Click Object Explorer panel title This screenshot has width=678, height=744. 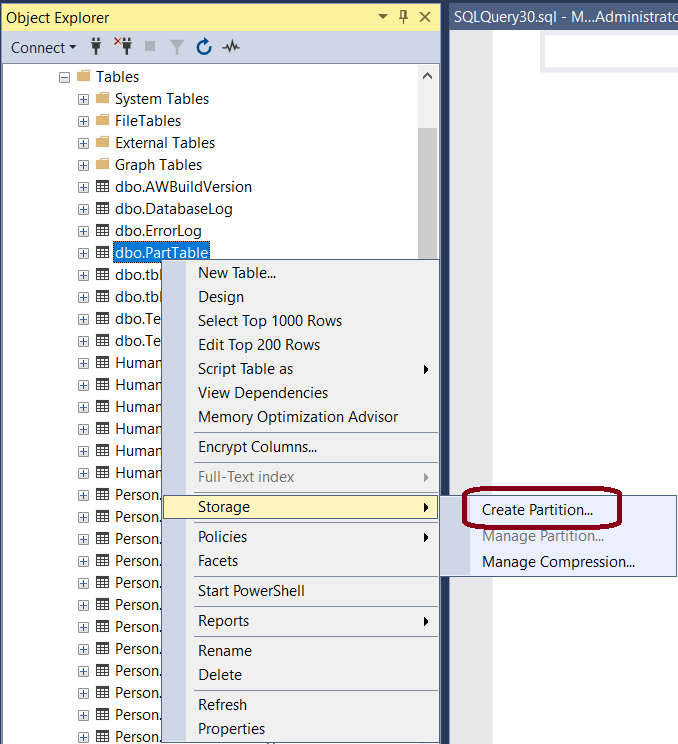[57, 18]
